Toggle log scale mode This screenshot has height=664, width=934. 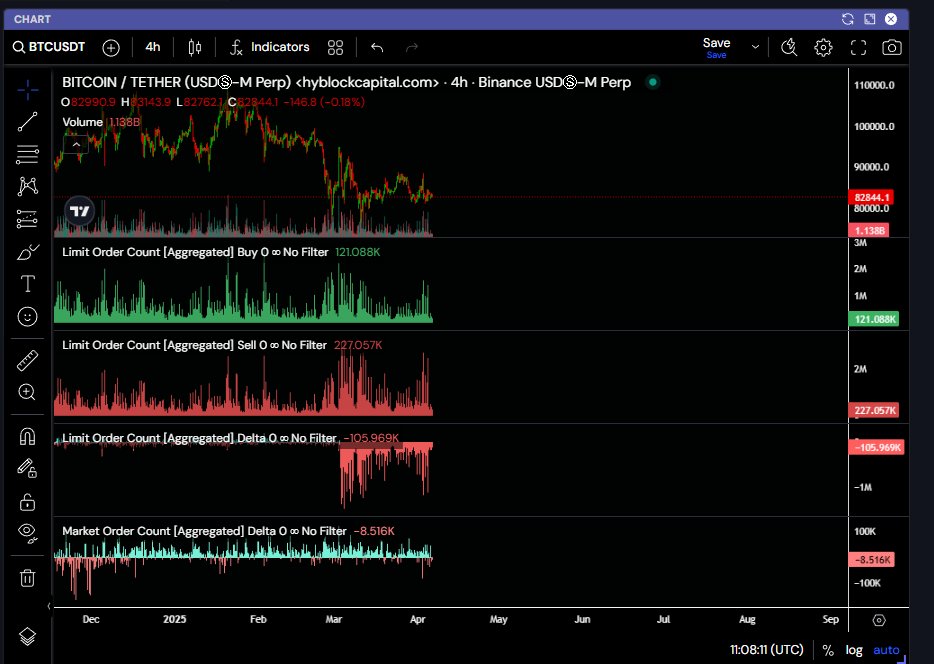click(854, 650)
